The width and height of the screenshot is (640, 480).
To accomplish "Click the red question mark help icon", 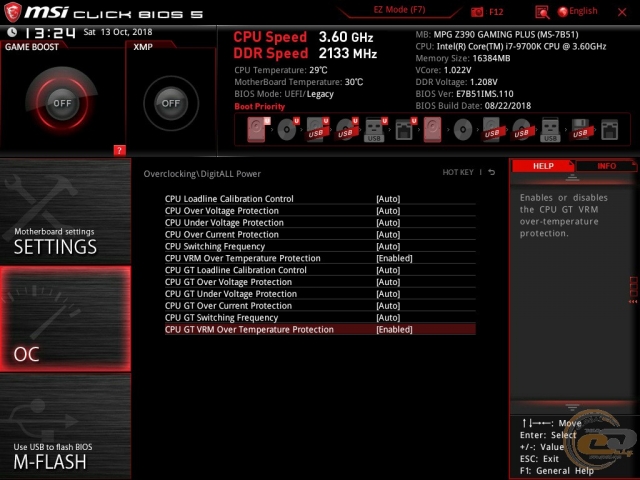I will point(120,150).
